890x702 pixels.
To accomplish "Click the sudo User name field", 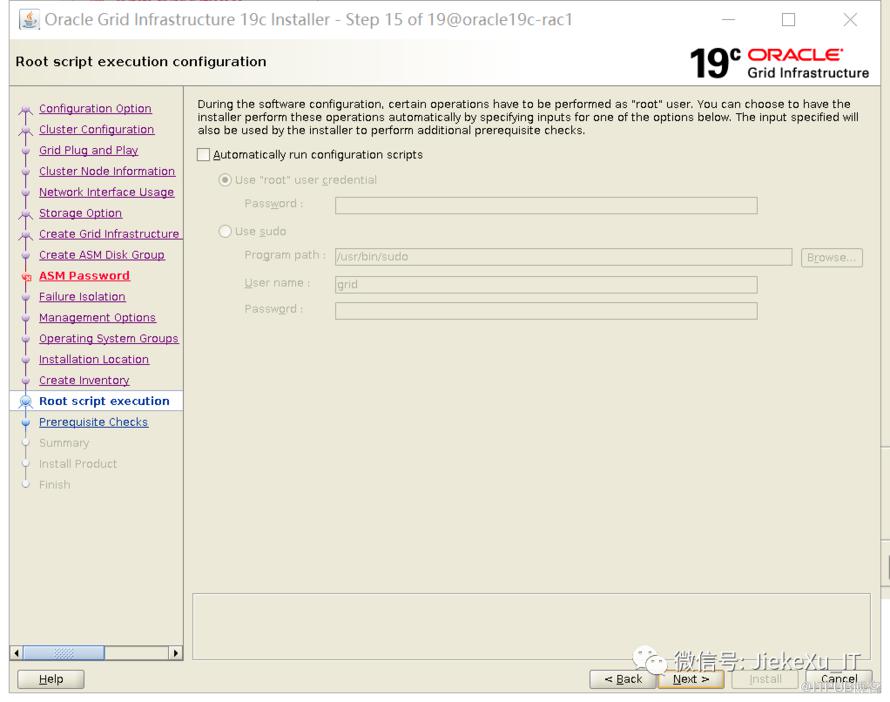I will [546, 284].
